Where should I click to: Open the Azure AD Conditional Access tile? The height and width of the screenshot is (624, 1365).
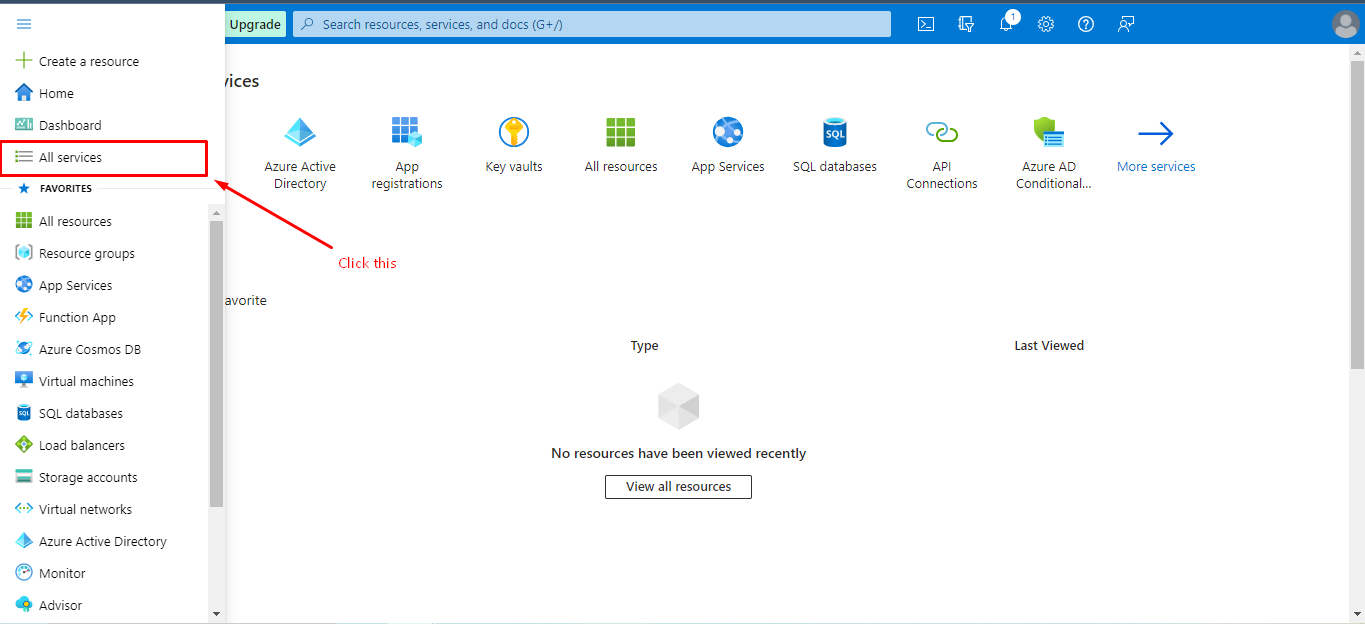tap(1053, 153)
